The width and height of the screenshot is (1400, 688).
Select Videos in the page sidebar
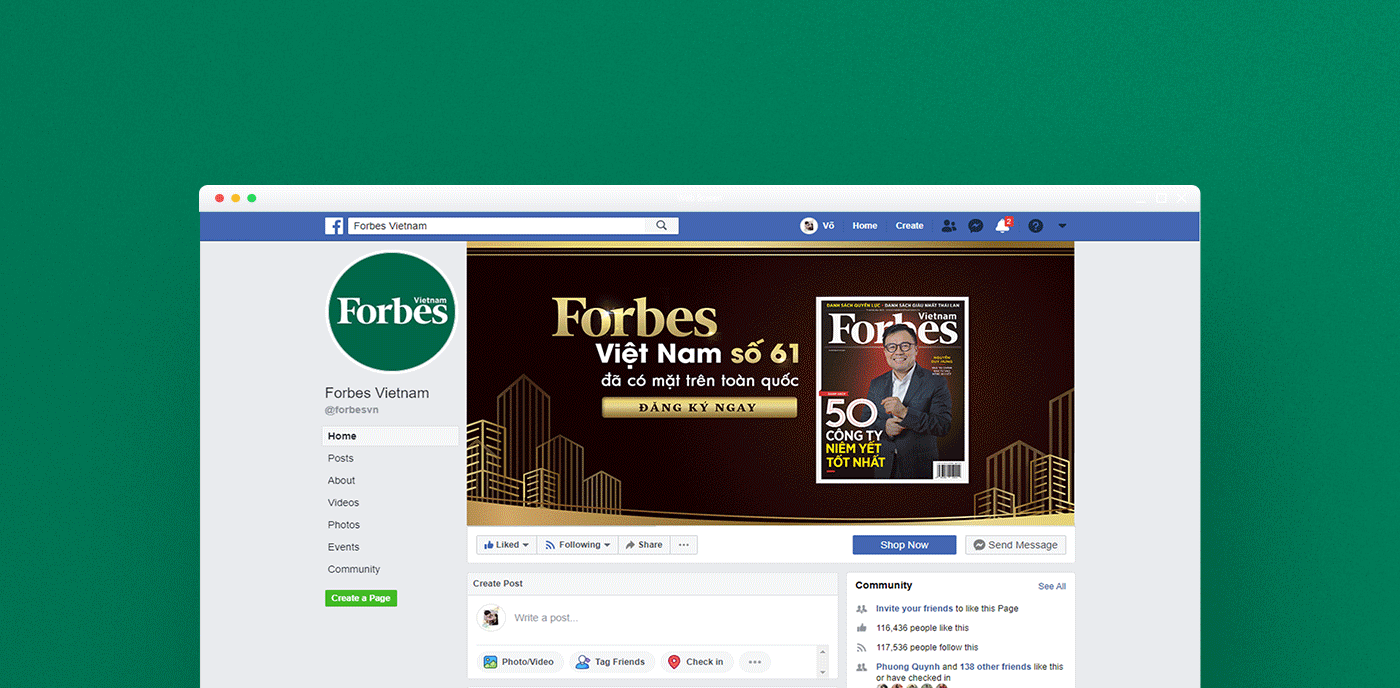(343, 502)
